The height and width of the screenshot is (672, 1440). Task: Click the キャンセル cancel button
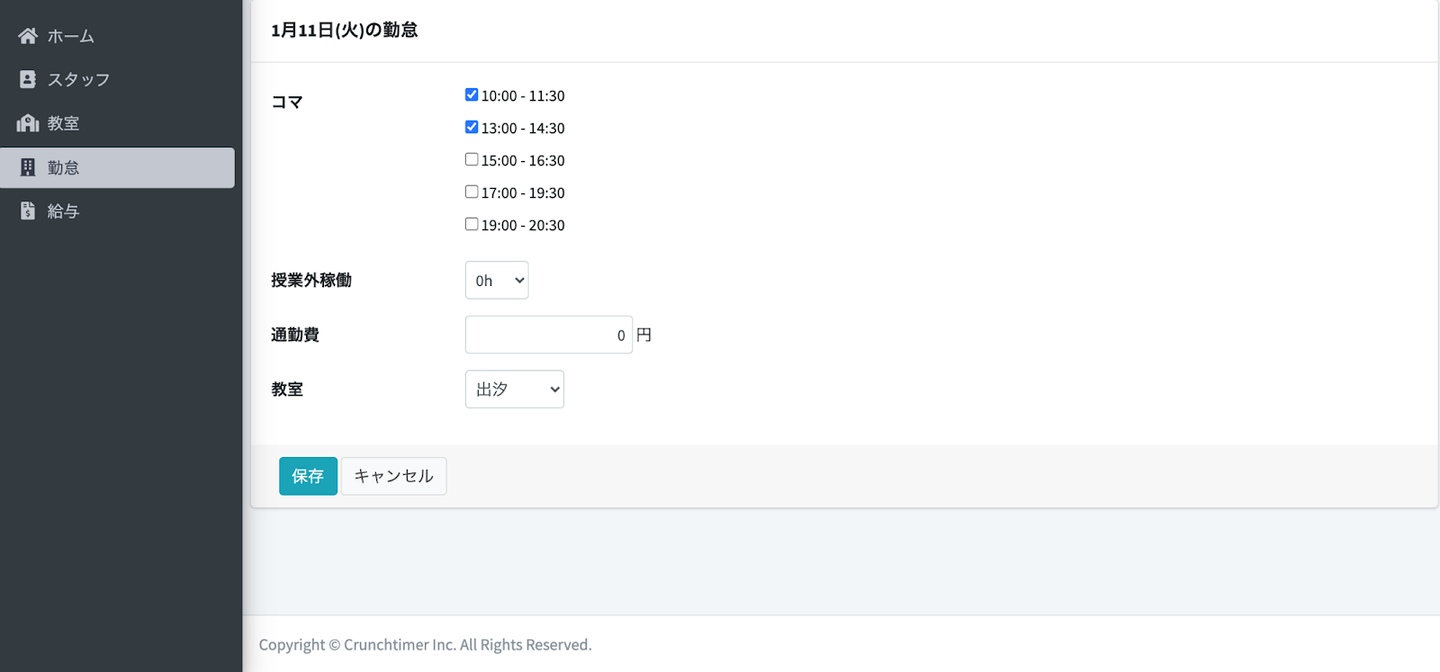click(393, 476)
